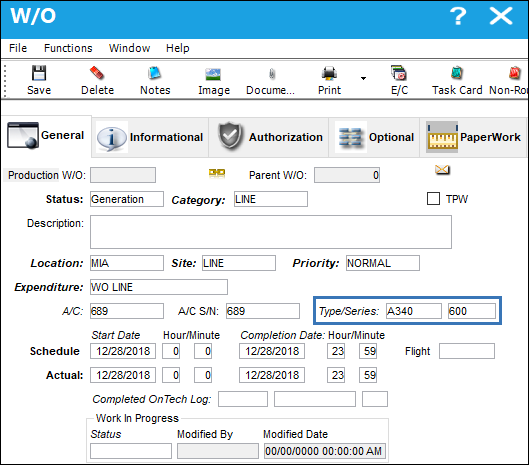Screen dimensions: 529x465
Task: Click the Work In Progress Status field
Action: 131,451
